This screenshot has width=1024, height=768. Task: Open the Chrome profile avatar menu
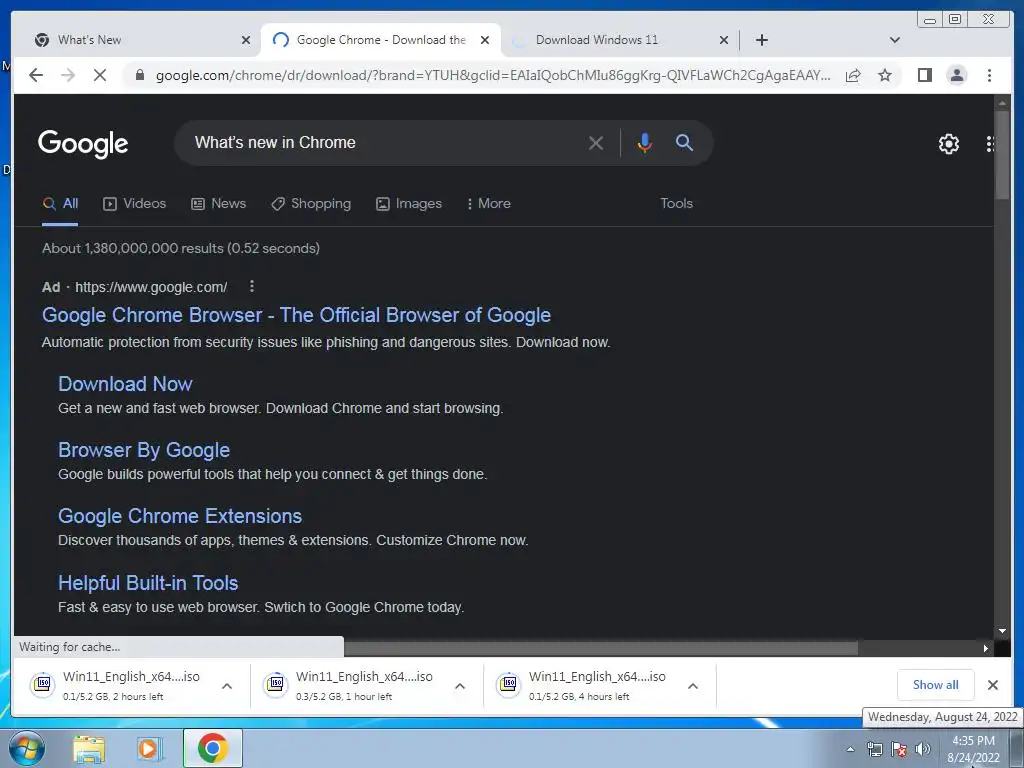pos(957,75)
